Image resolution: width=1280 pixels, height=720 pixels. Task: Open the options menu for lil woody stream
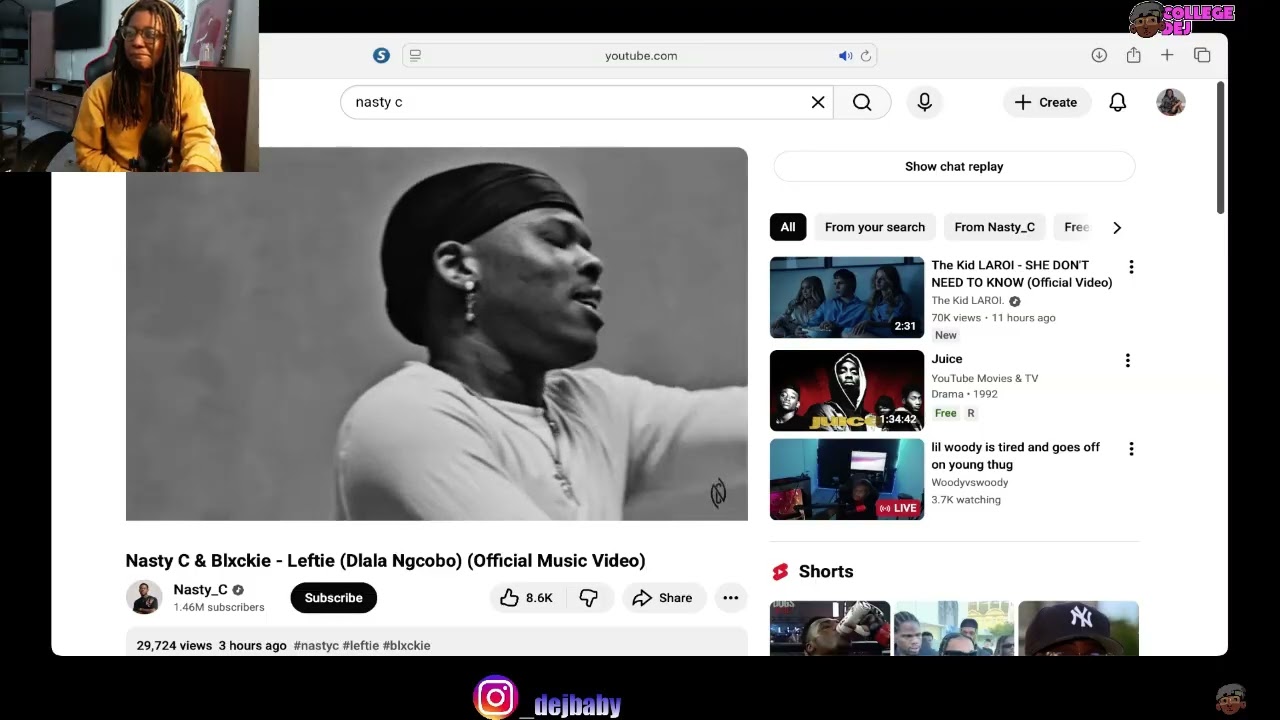pyautogui.click(x=1131, y=449)
